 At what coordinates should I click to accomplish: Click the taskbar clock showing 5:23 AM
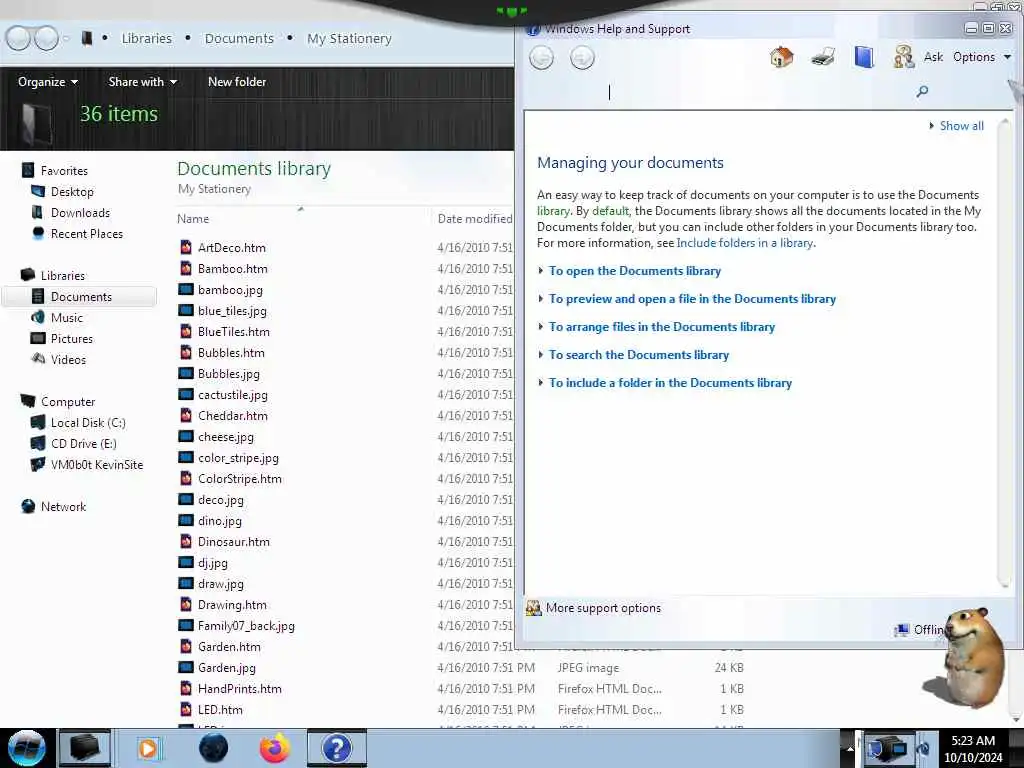pyautogui.click(x=973, y=748)
